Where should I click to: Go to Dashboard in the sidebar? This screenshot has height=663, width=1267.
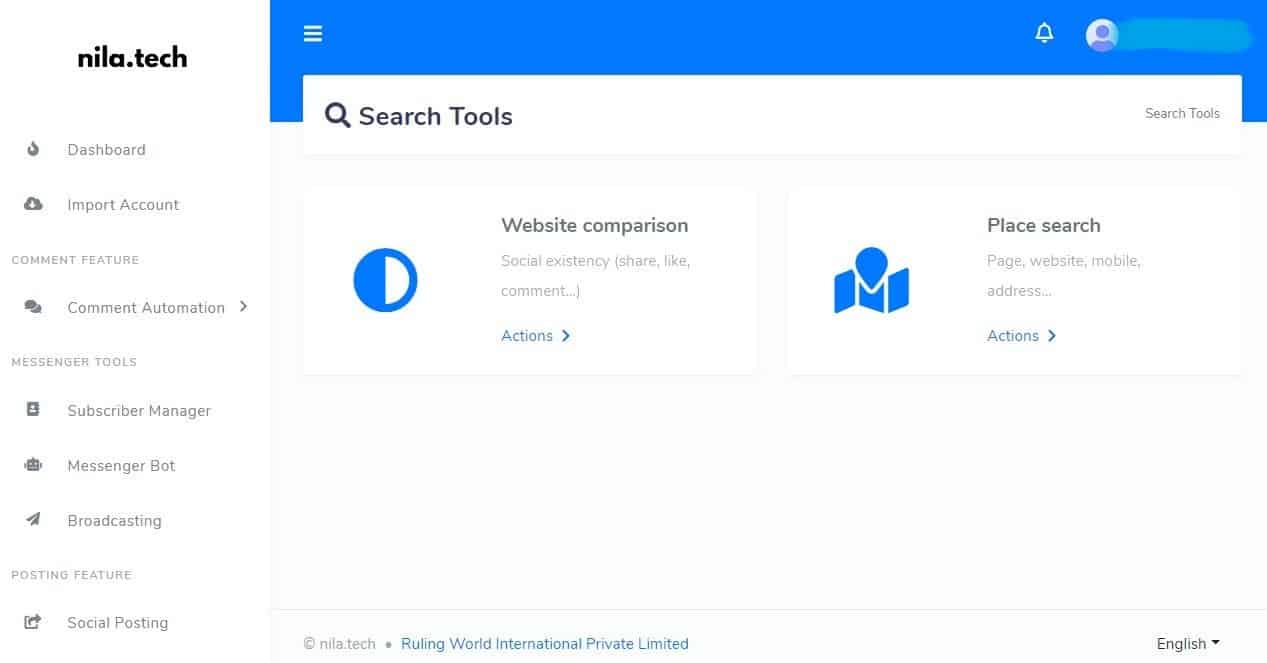click(x=106, y=150)
